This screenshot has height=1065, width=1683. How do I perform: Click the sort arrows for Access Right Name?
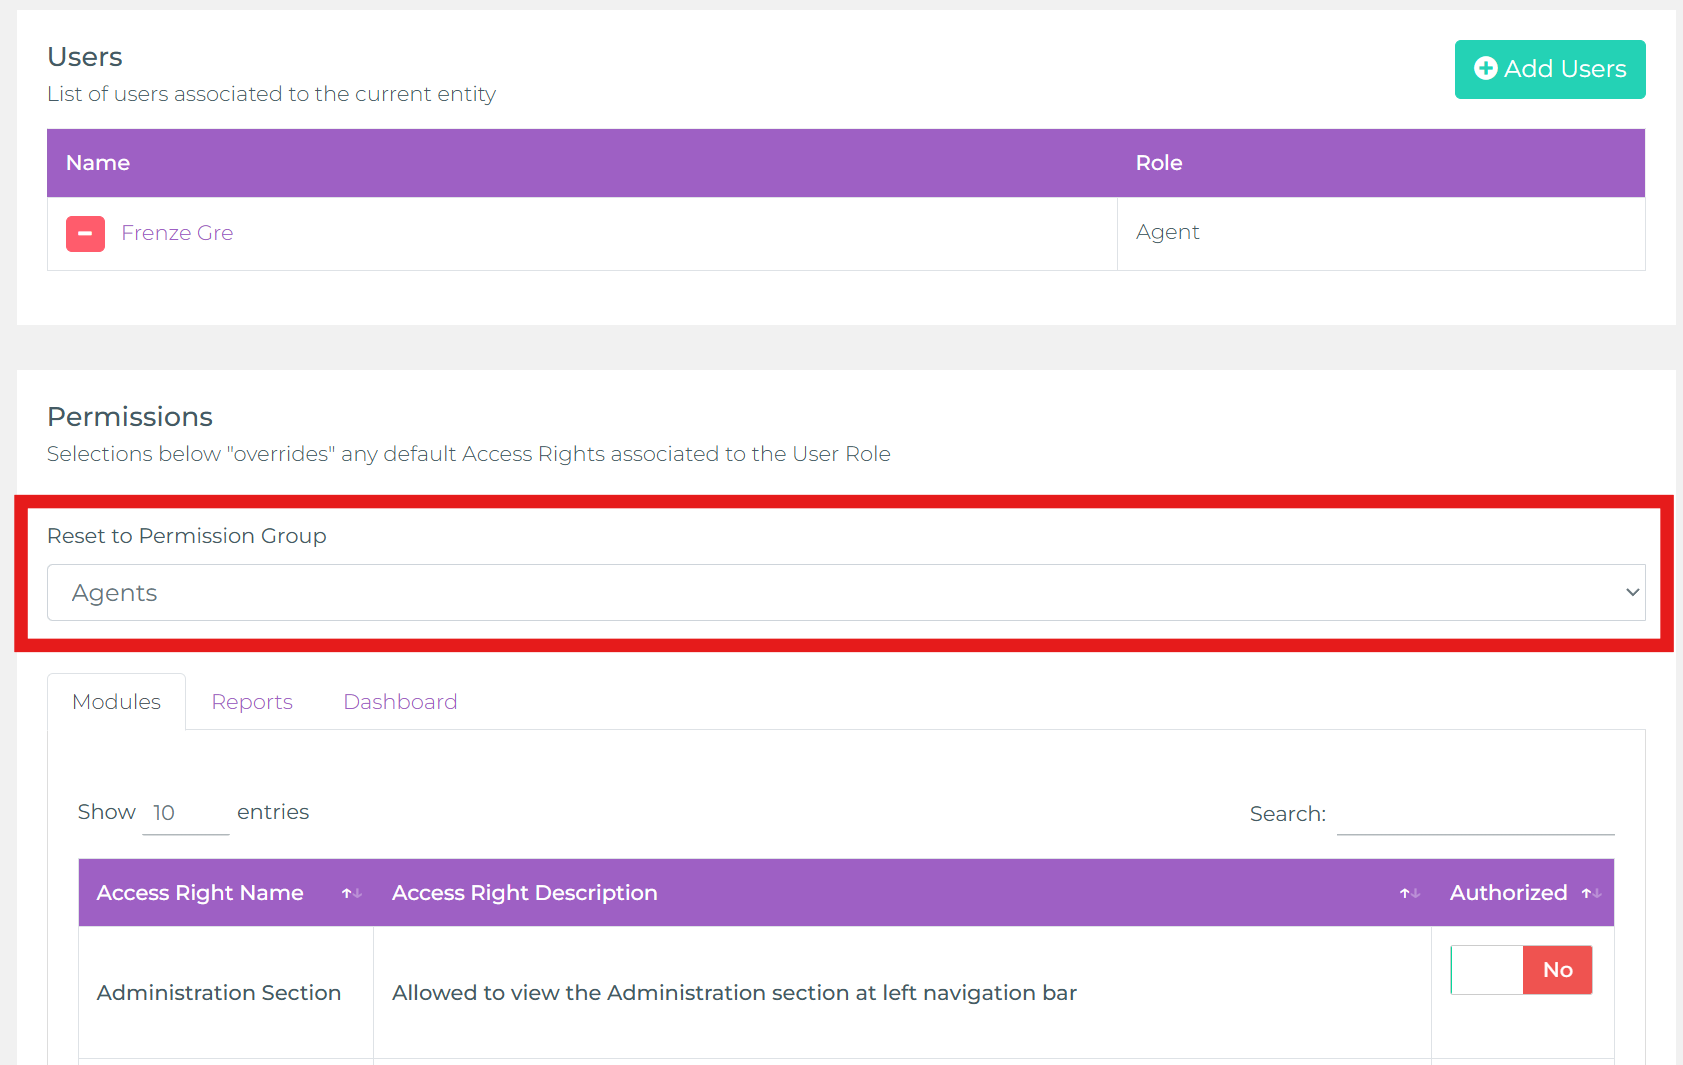[351, 893]
